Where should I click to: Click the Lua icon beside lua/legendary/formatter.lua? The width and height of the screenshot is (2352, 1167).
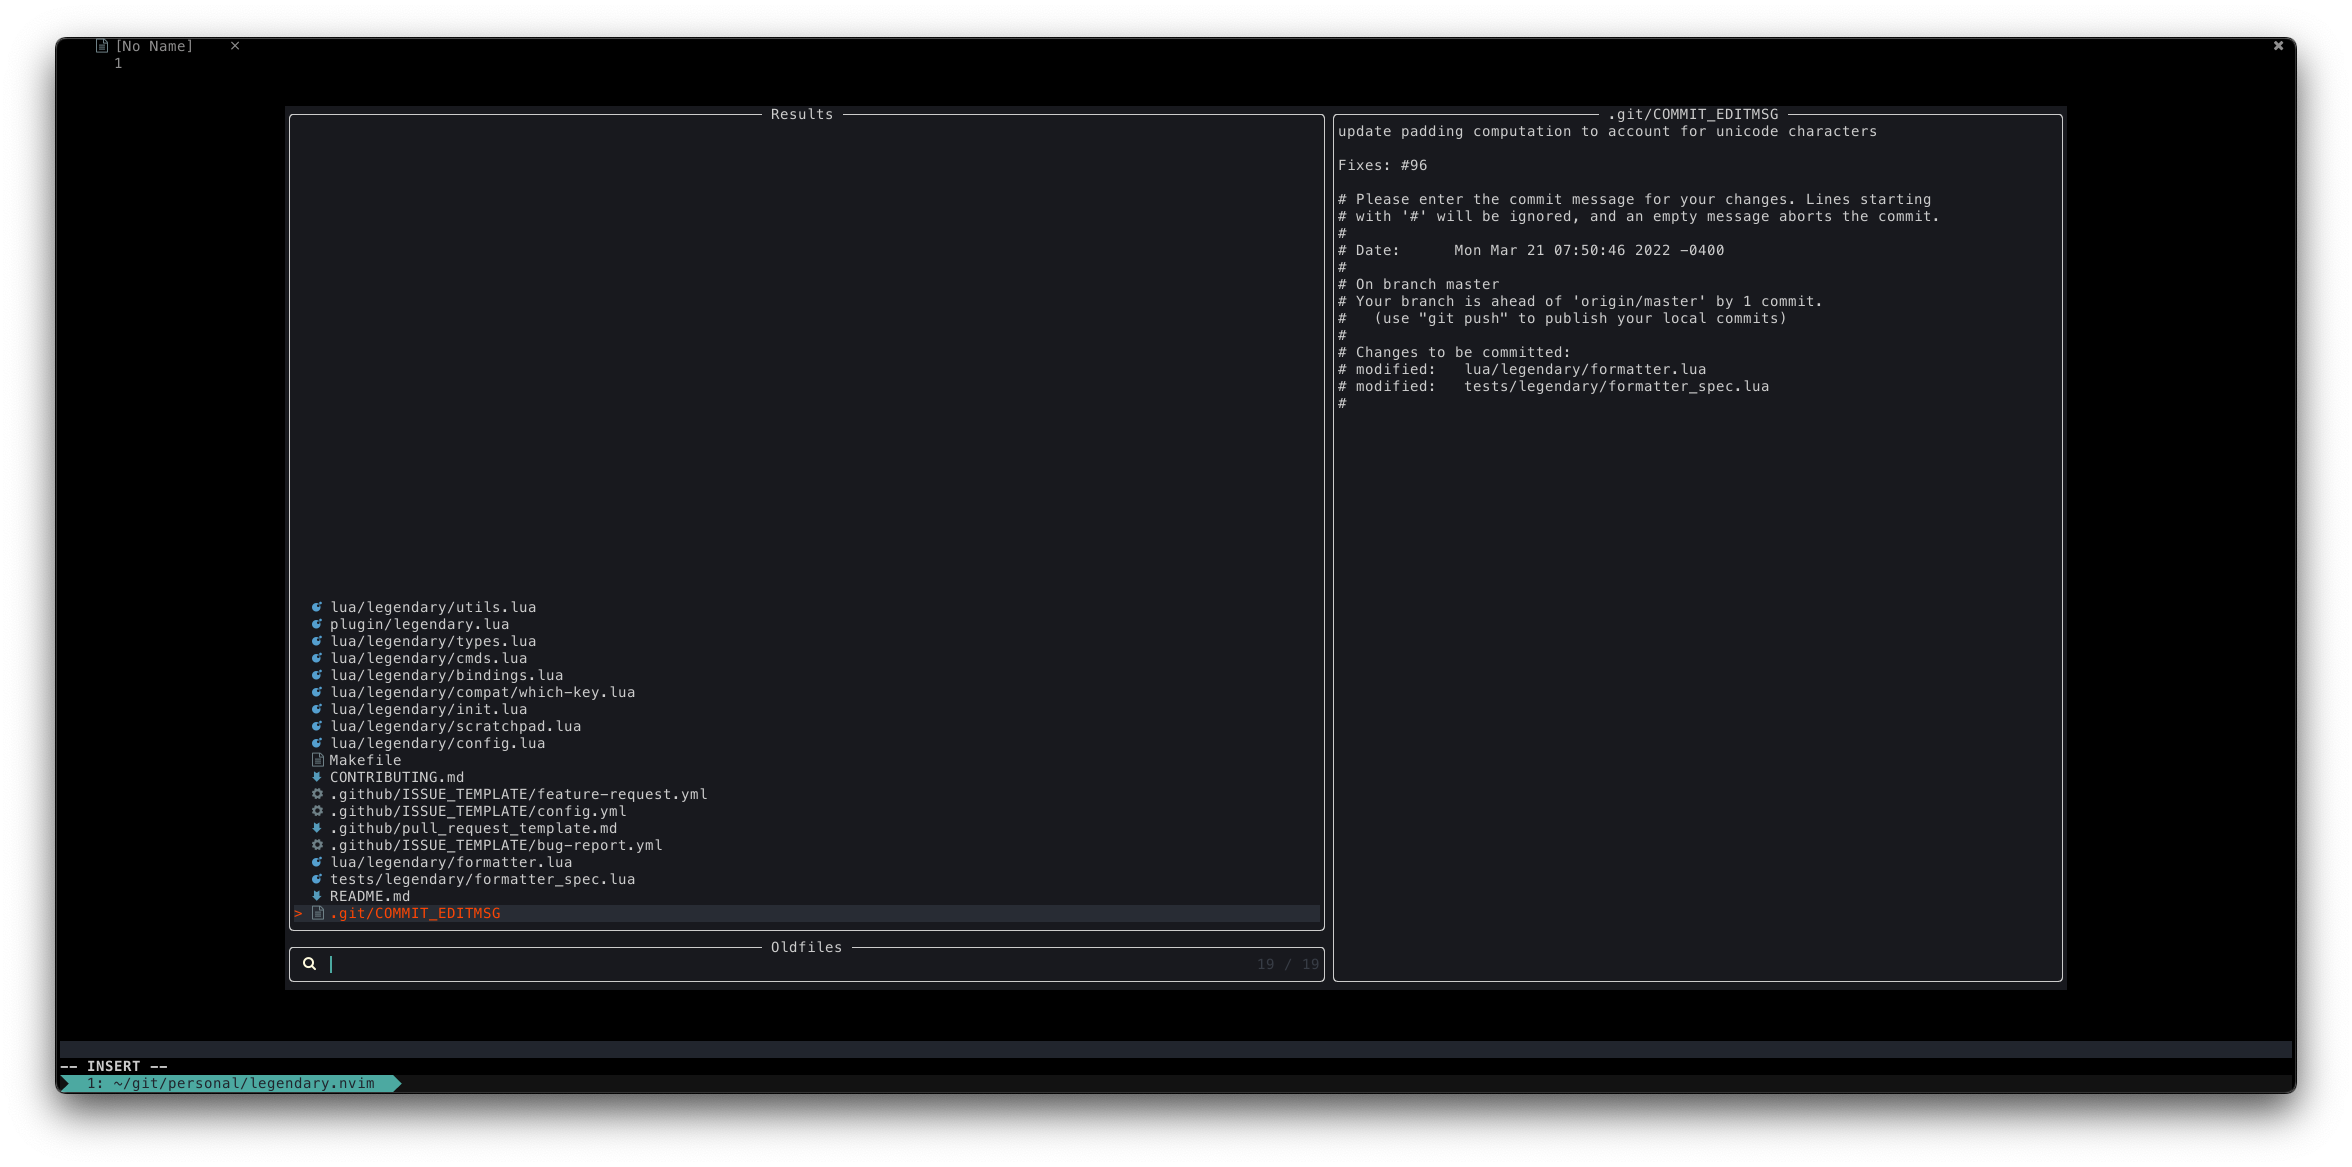pyautogui.click(x=316, y=862)
